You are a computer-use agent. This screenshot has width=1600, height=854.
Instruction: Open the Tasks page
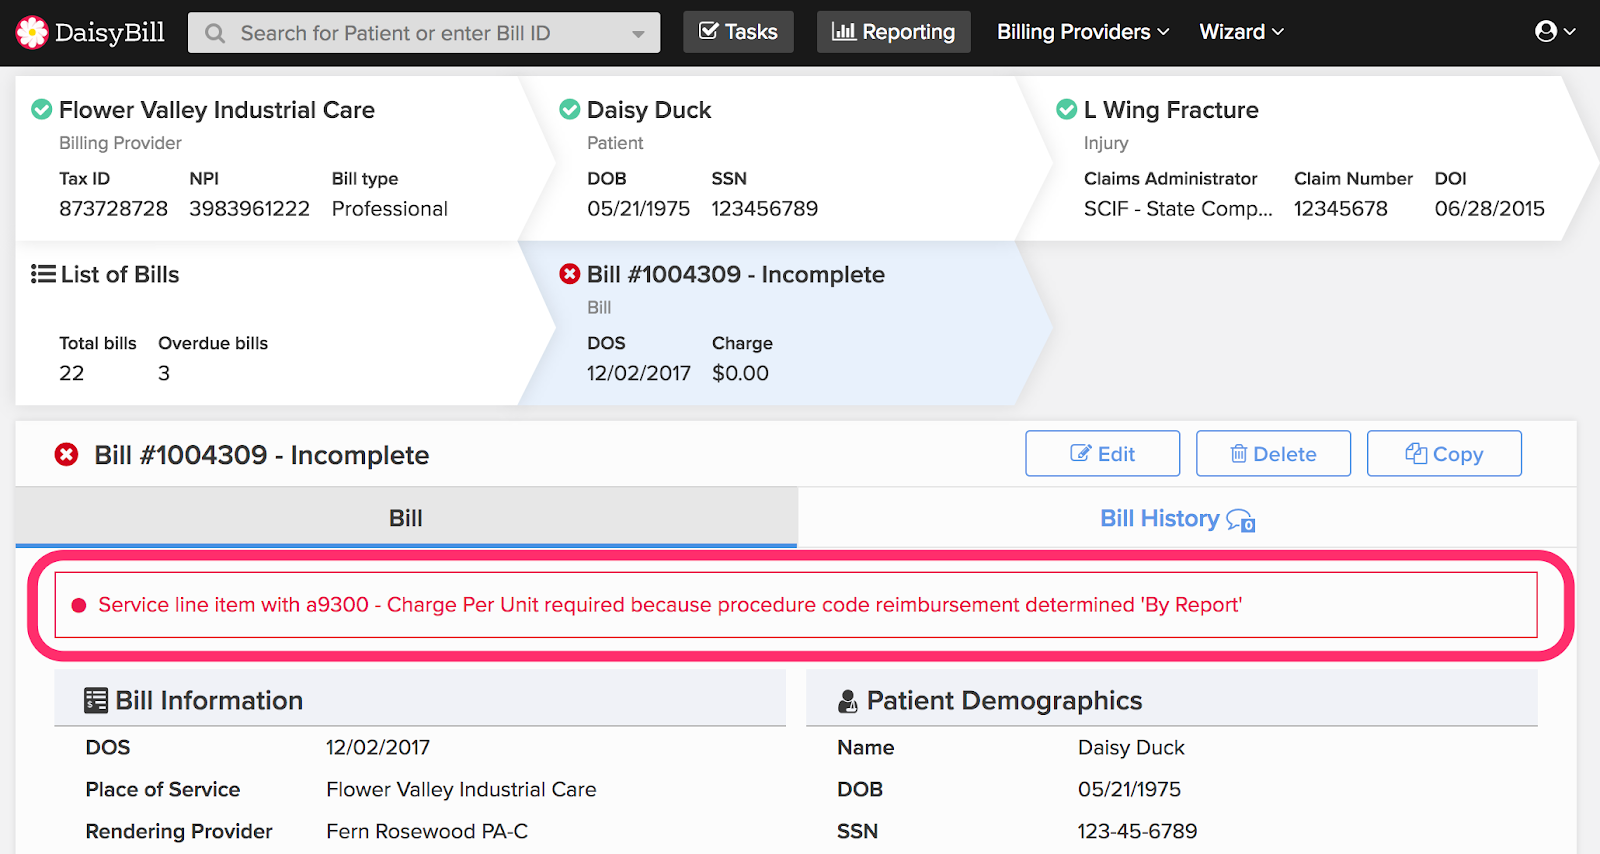pos(738,32)
